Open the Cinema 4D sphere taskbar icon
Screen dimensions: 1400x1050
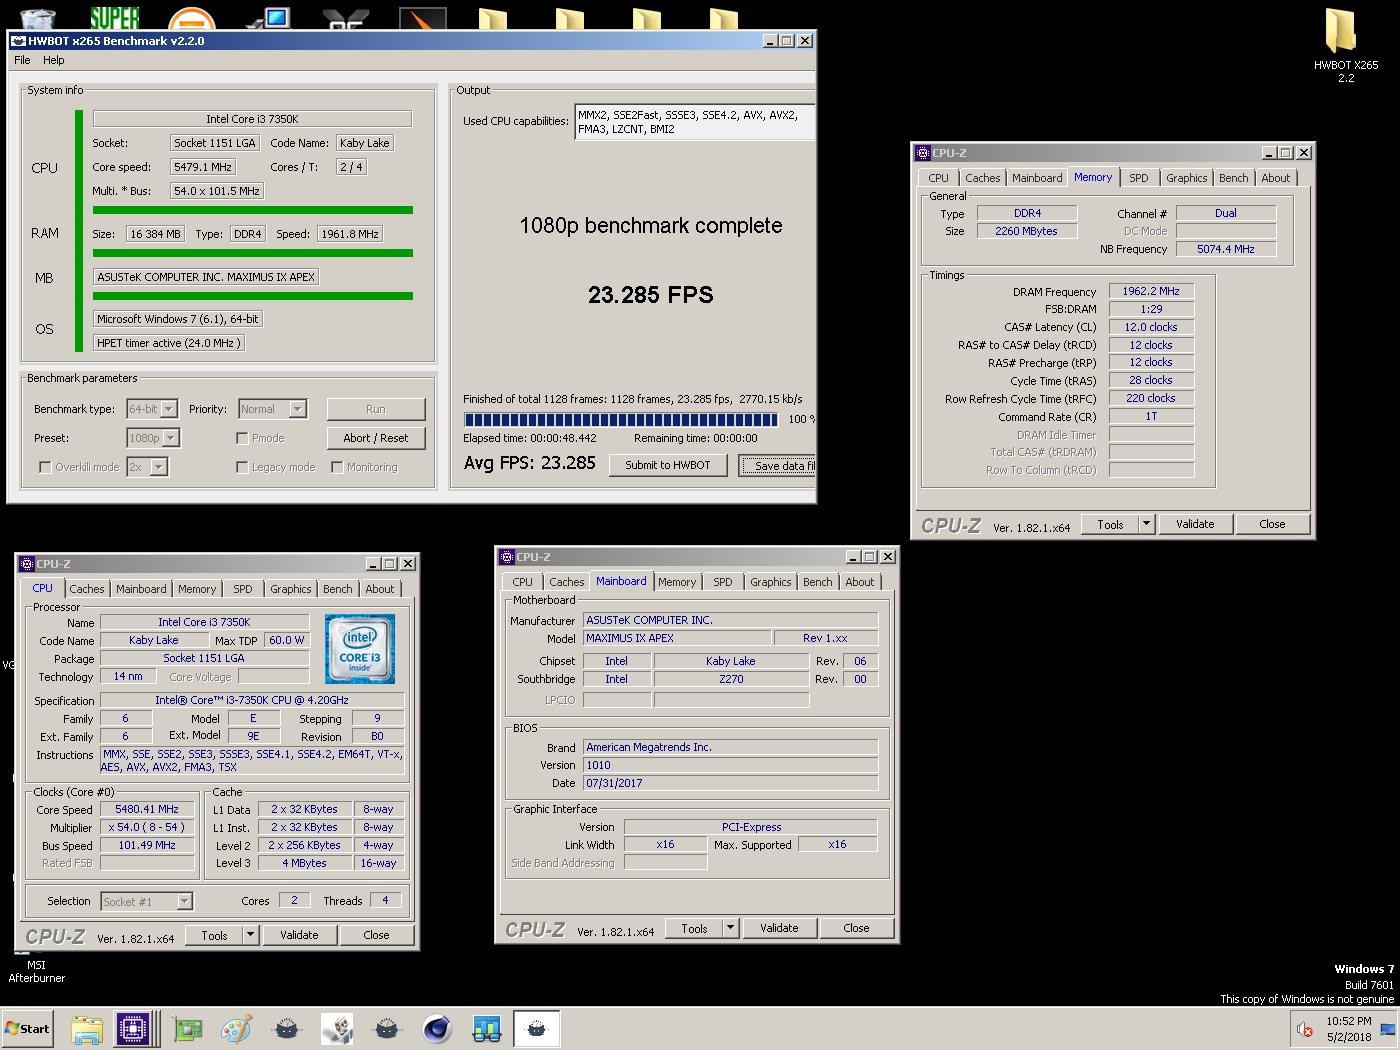437,1029
